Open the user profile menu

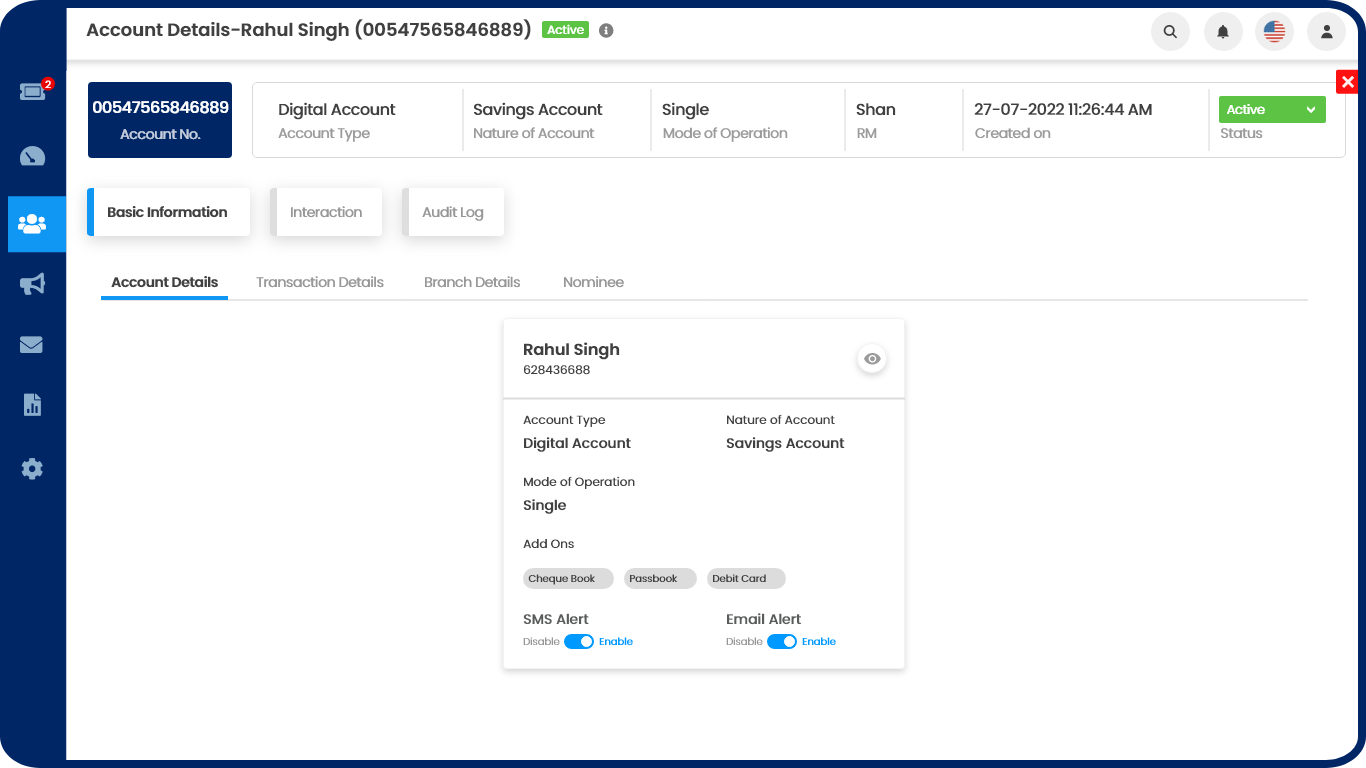click(1326, 32)
